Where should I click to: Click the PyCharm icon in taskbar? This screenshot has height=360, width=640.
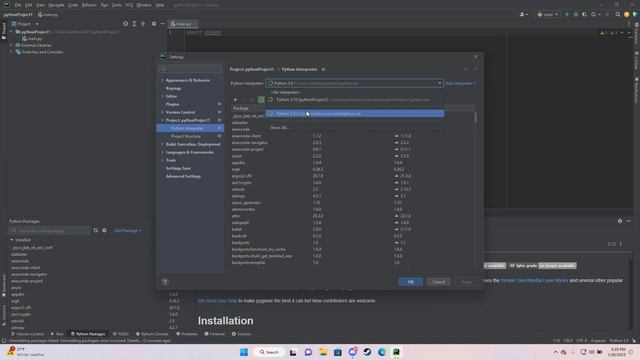point(396,352)
